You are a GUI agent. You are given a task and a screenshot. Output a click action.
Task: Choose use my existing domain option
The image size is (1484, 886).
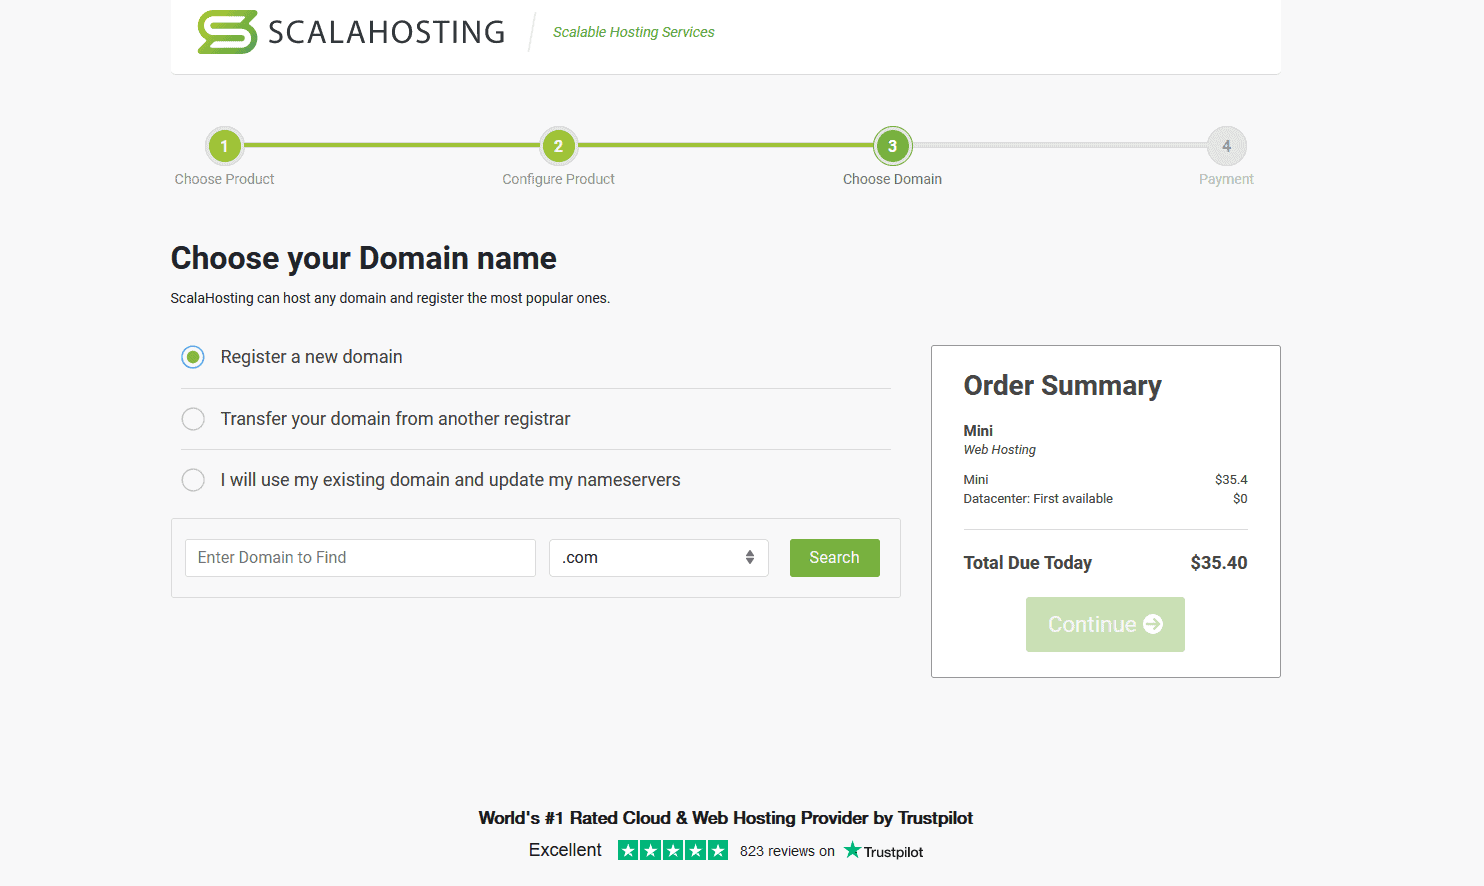(193, 480)
